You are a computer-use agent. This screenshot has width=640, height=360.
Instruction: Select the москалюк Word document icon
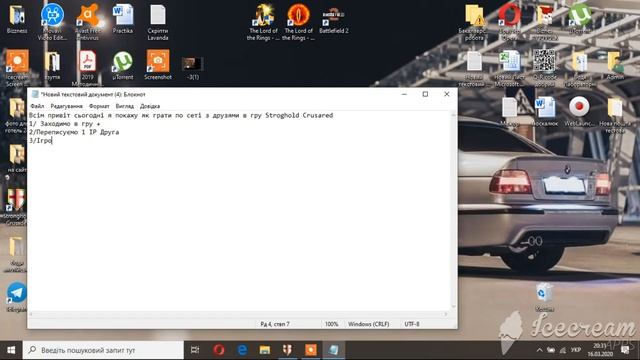545,111
